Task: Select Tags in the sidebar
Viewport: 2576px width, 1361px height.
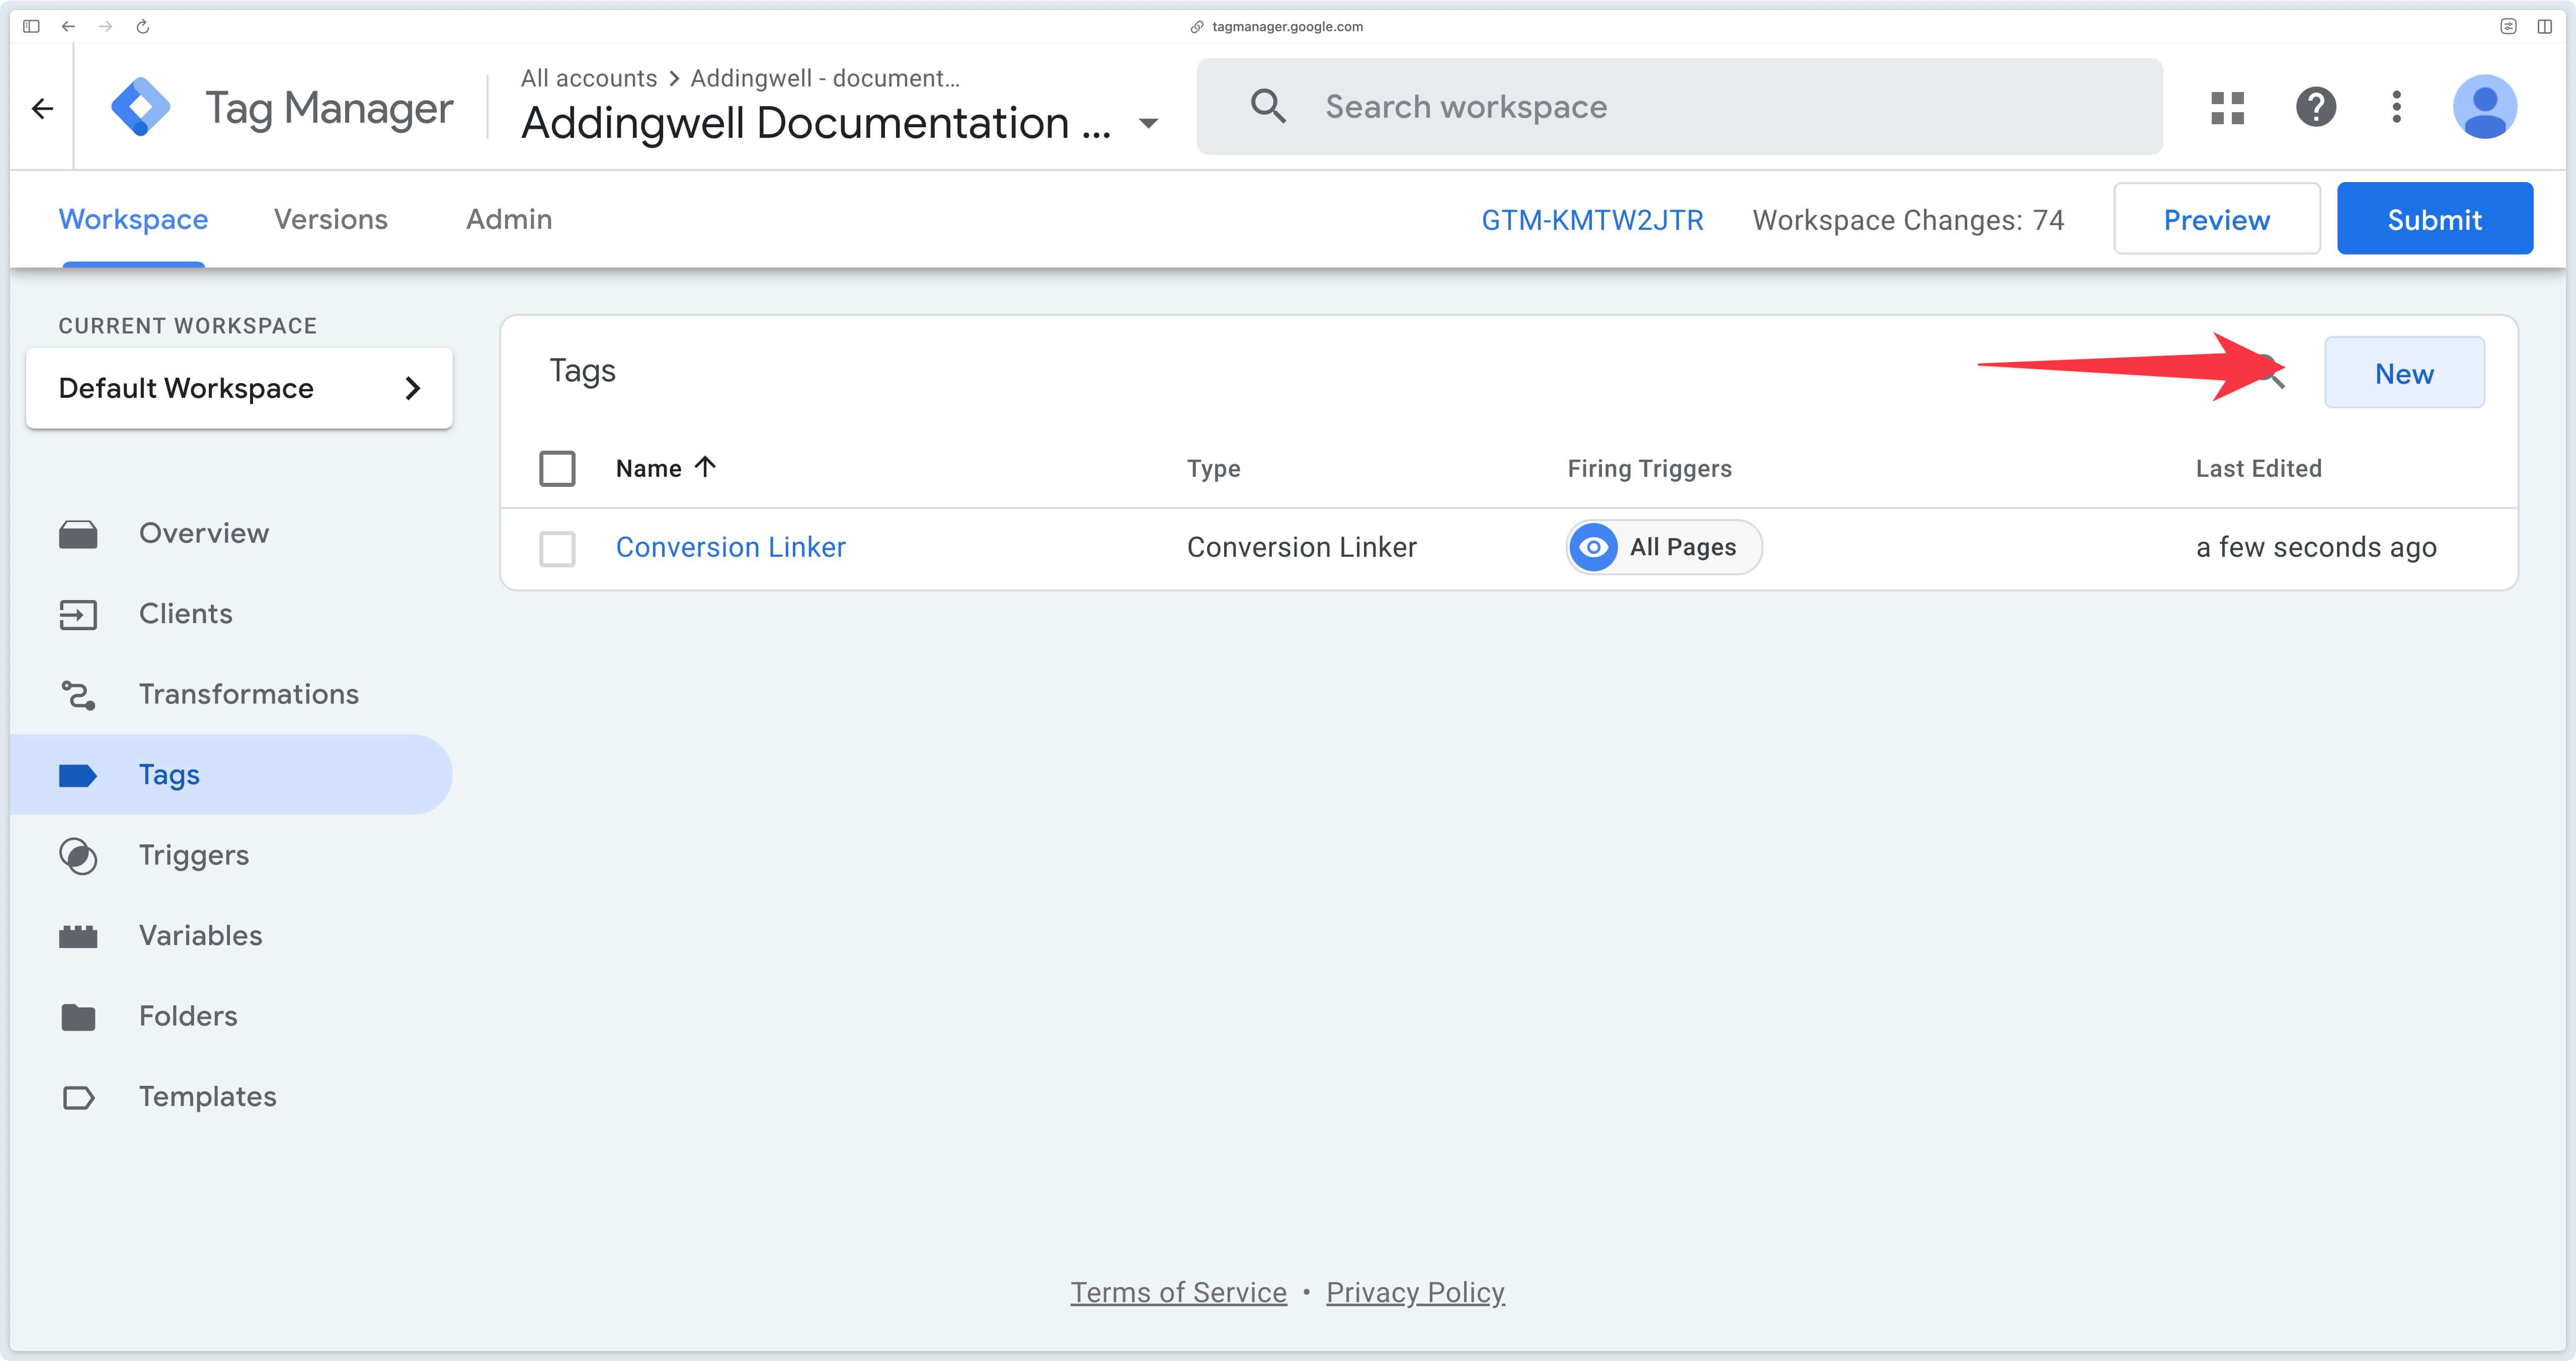Action: click(231, 775)
